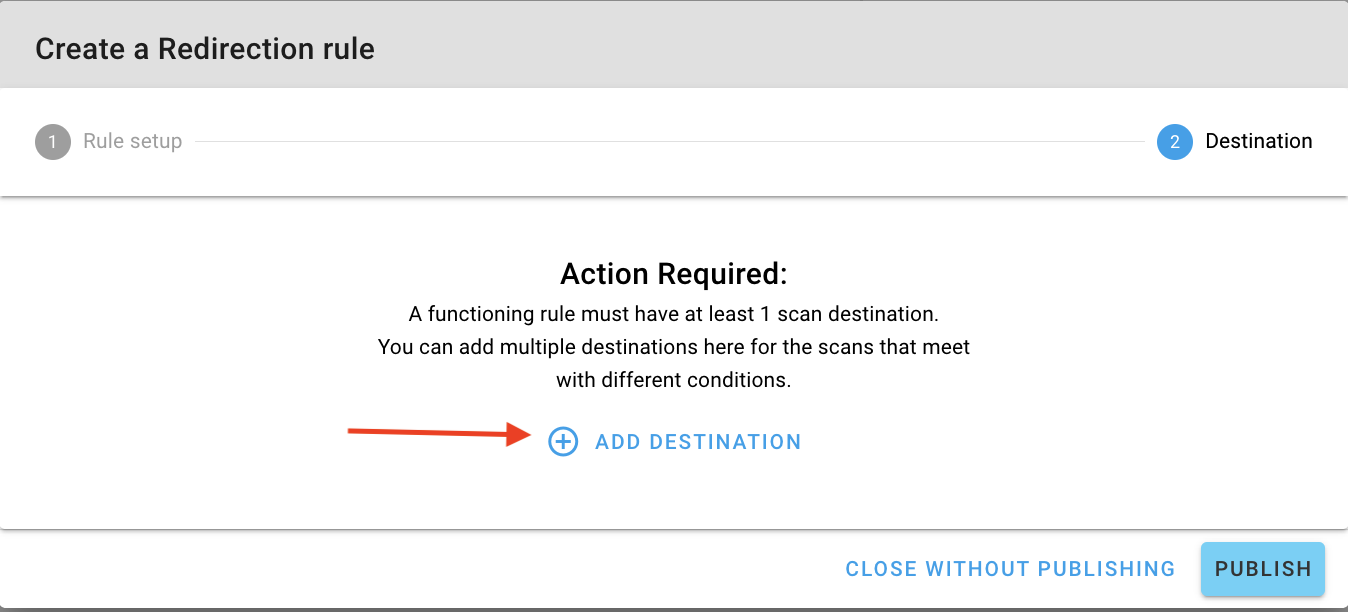Publish the redirection rule
The image size is (1348, 612).
click(1262, 569)
